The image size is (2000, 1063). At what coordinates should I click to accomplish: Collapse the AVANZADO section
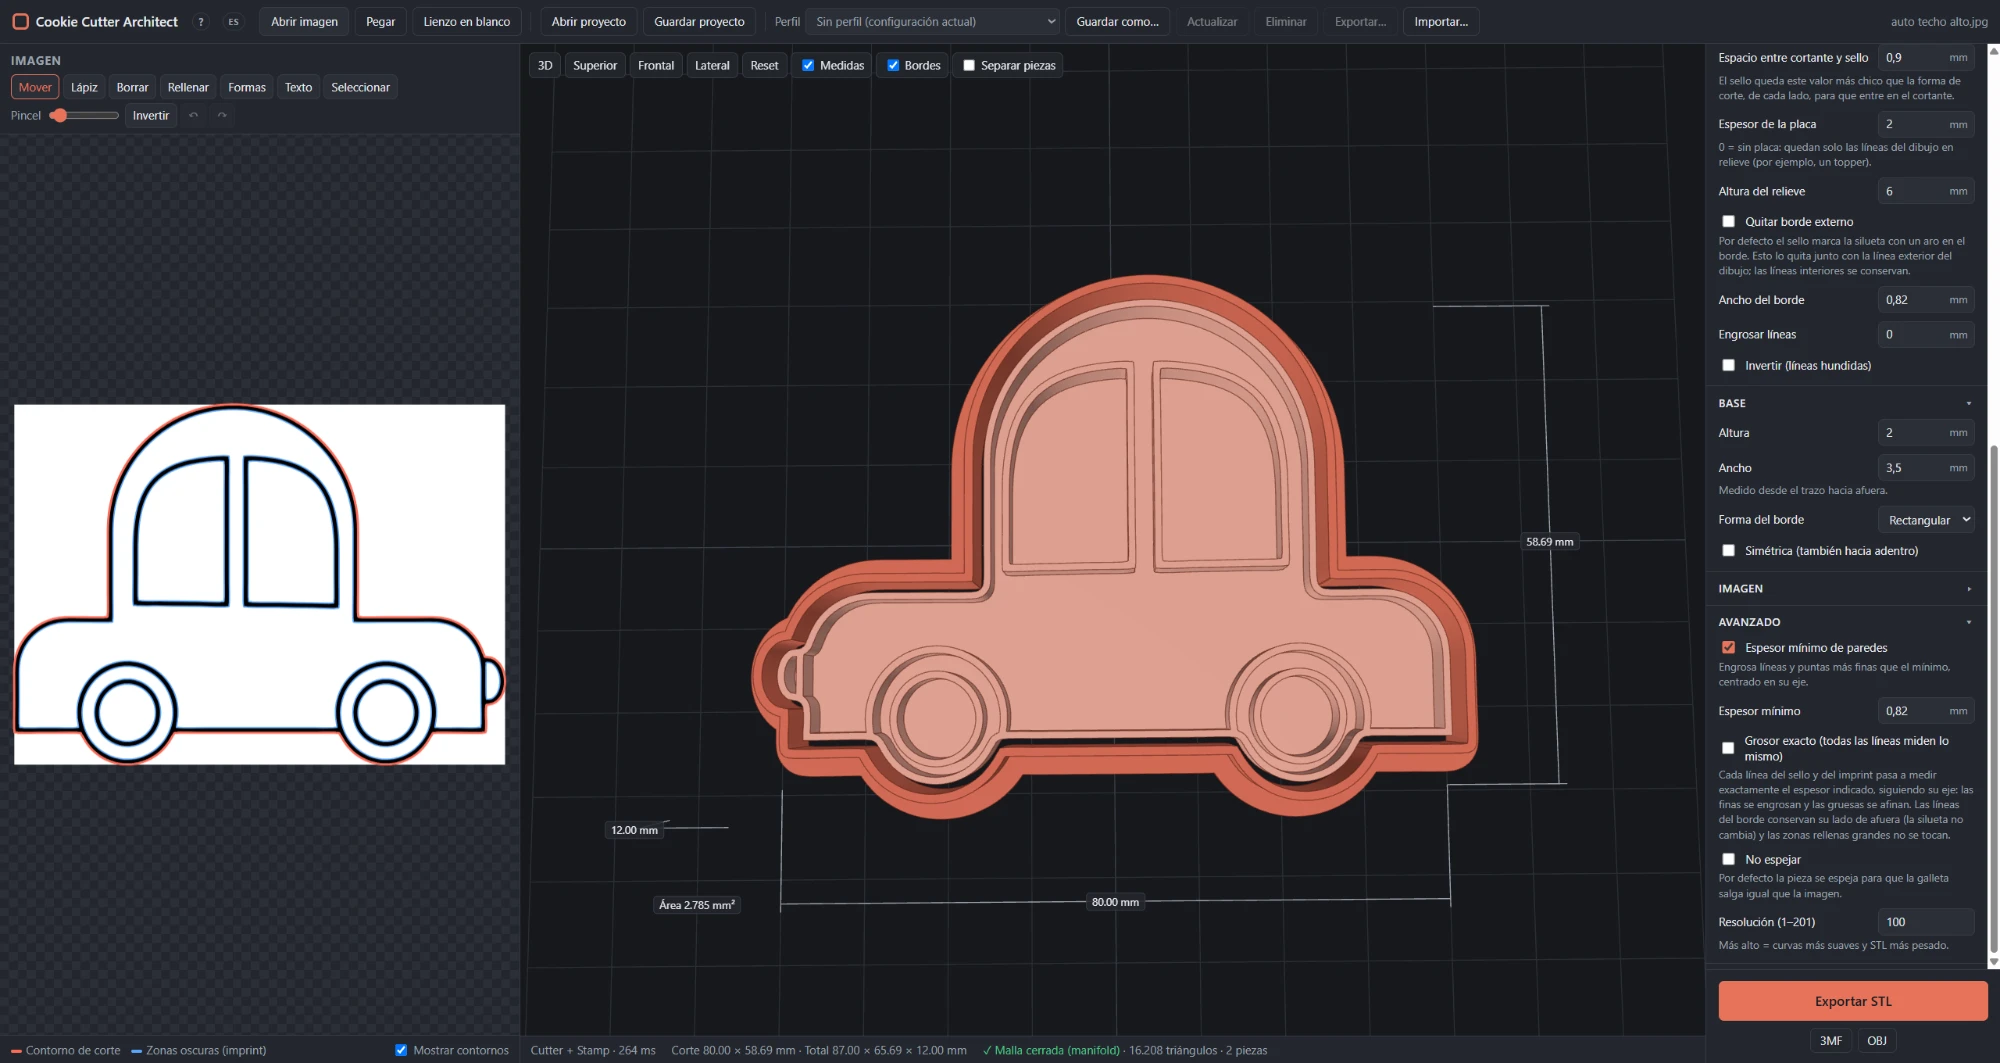point(1845,622)
